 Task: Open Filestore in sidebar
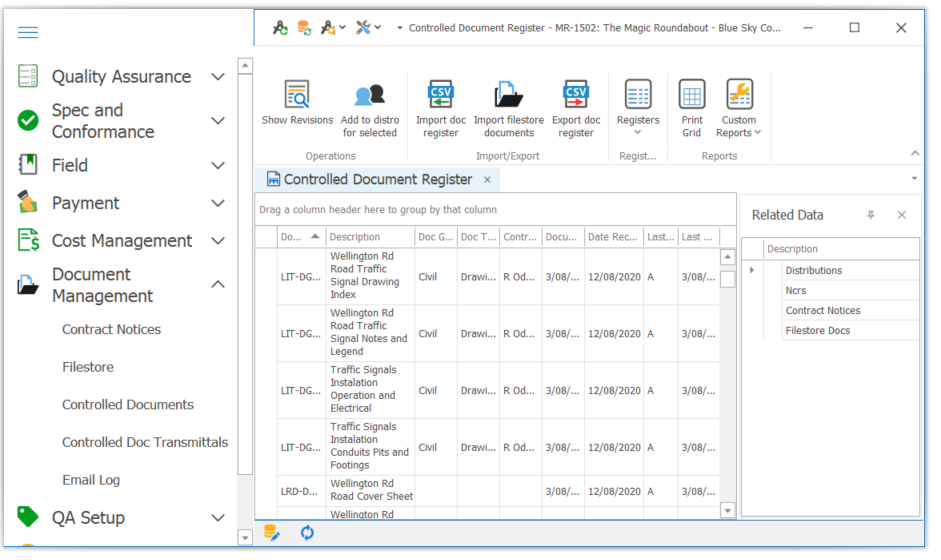tap(88, 367)
